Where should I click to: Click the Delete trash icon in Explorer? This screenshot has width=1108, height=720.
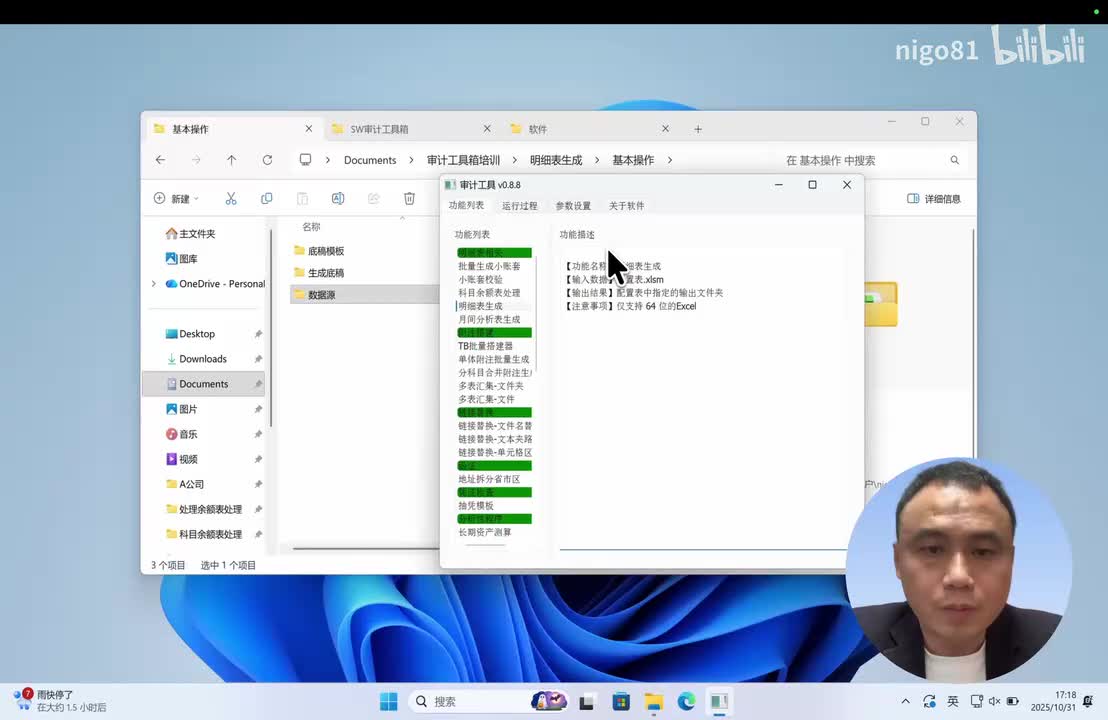[409, 199]
